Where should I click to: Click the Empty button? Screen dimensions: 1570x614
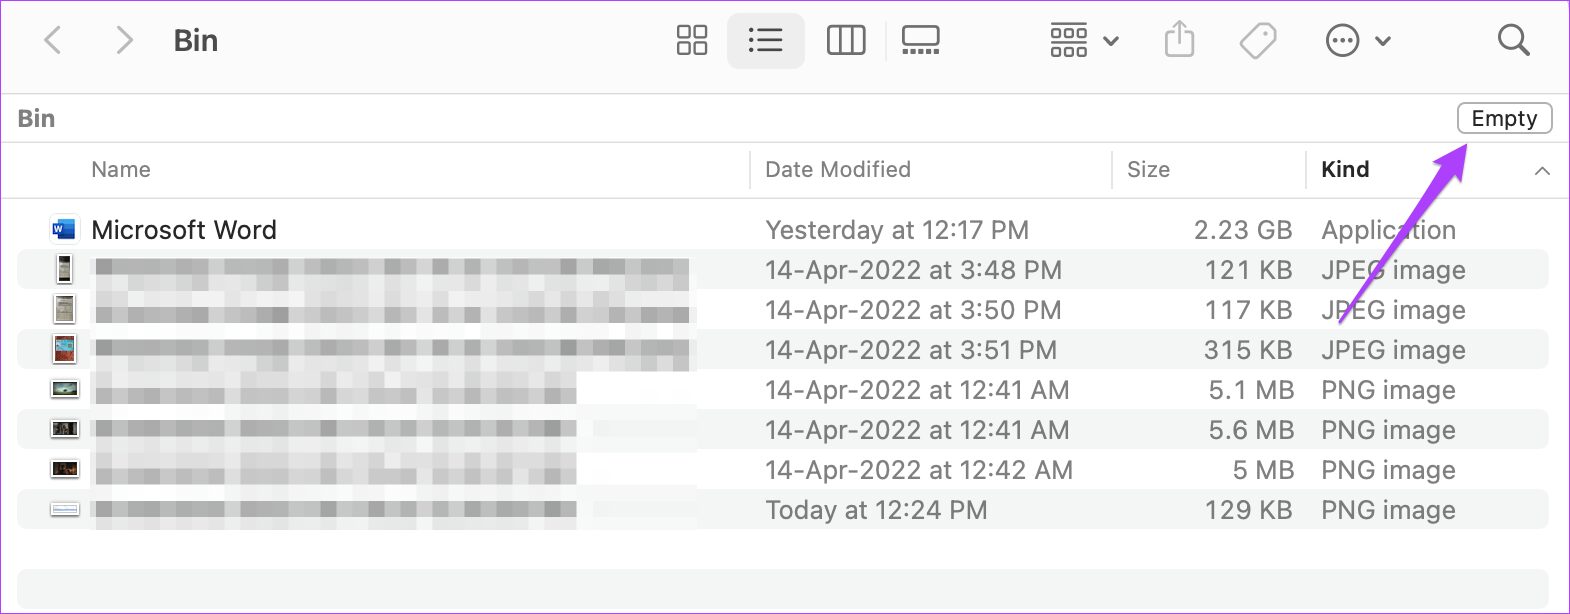(1504, 118)
